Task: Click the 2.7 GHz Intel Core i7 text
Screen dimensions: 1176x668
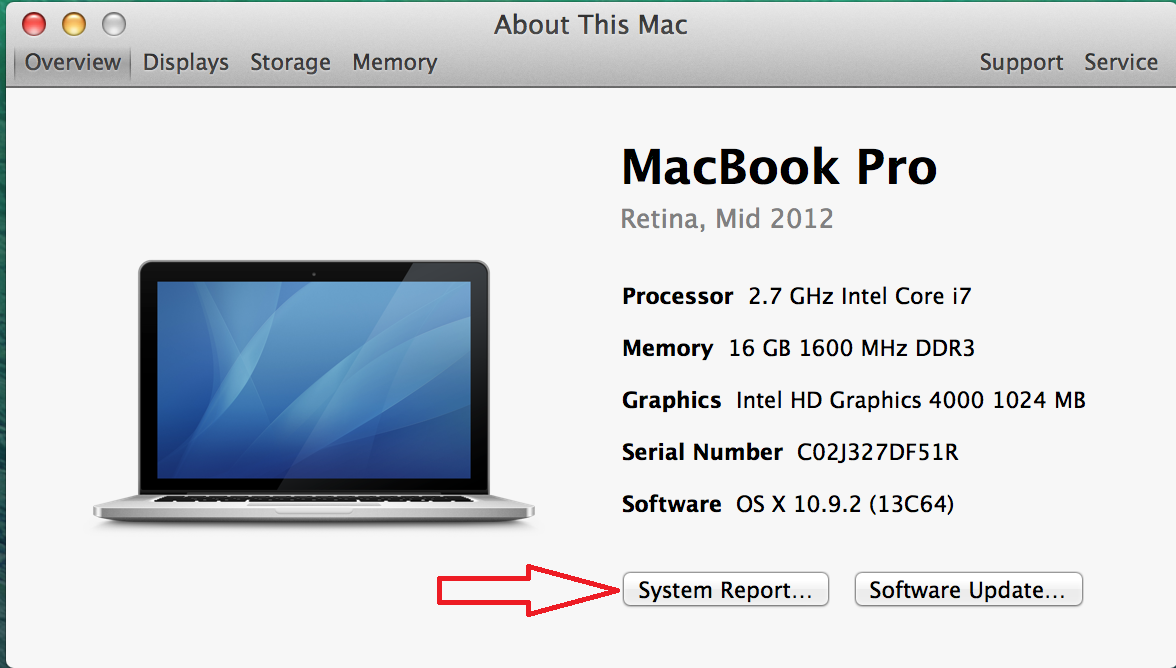Action: 860,296
